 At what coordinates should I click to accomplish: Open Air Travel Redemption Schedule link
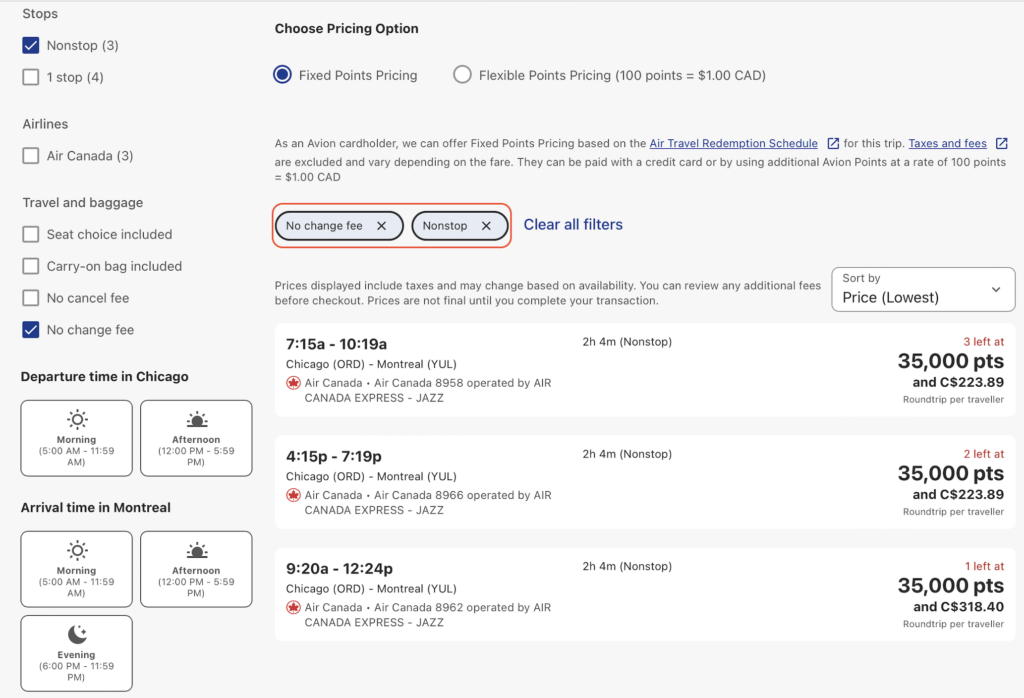[x=733, y=144]
